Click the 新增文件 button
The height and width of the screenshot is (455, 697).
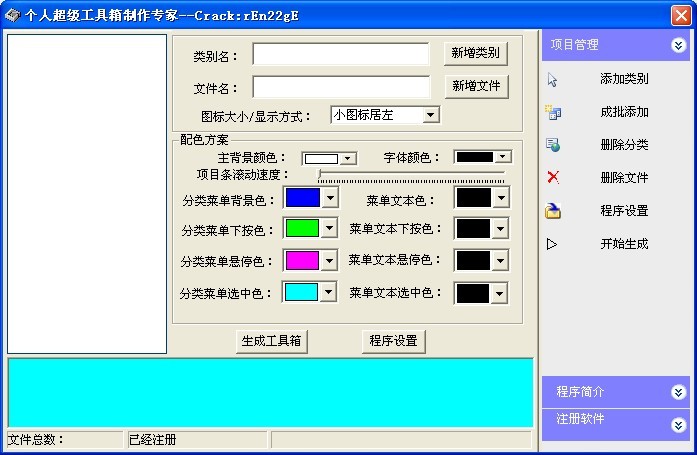[477, 86]
